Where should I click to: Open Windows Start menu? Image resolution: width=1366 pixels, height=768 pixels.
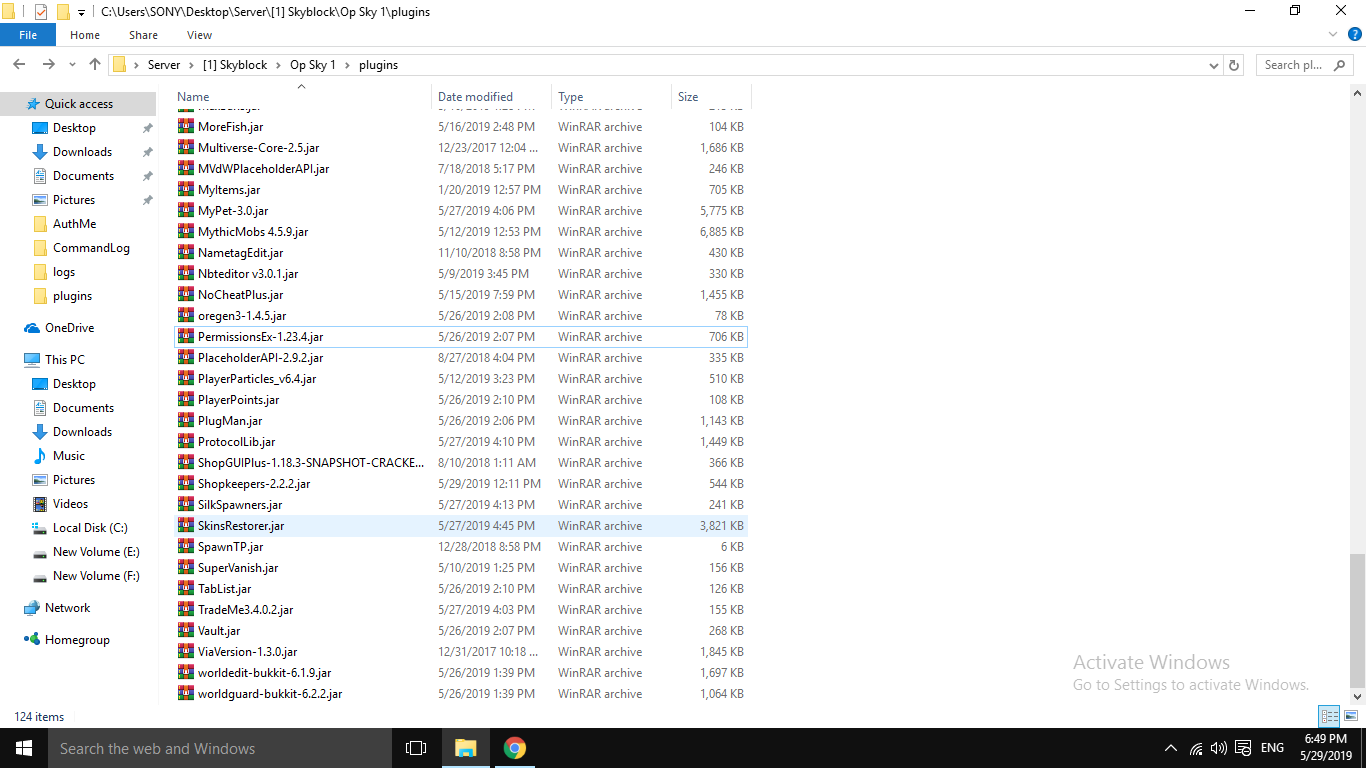coord(24,748)
